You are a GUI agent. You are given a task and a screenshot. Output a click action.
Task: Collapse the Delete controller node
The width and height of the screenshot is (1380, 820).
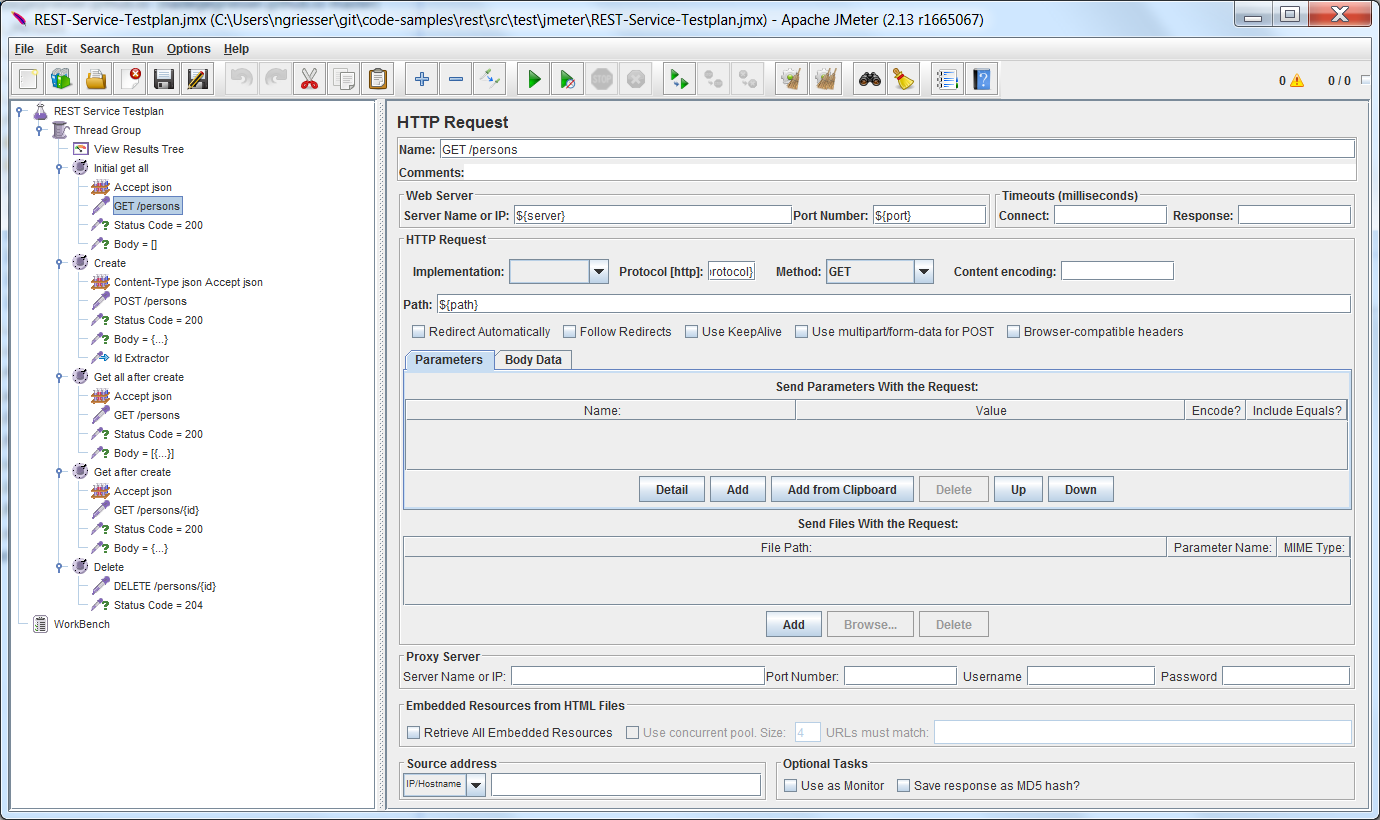pos(59,567)
